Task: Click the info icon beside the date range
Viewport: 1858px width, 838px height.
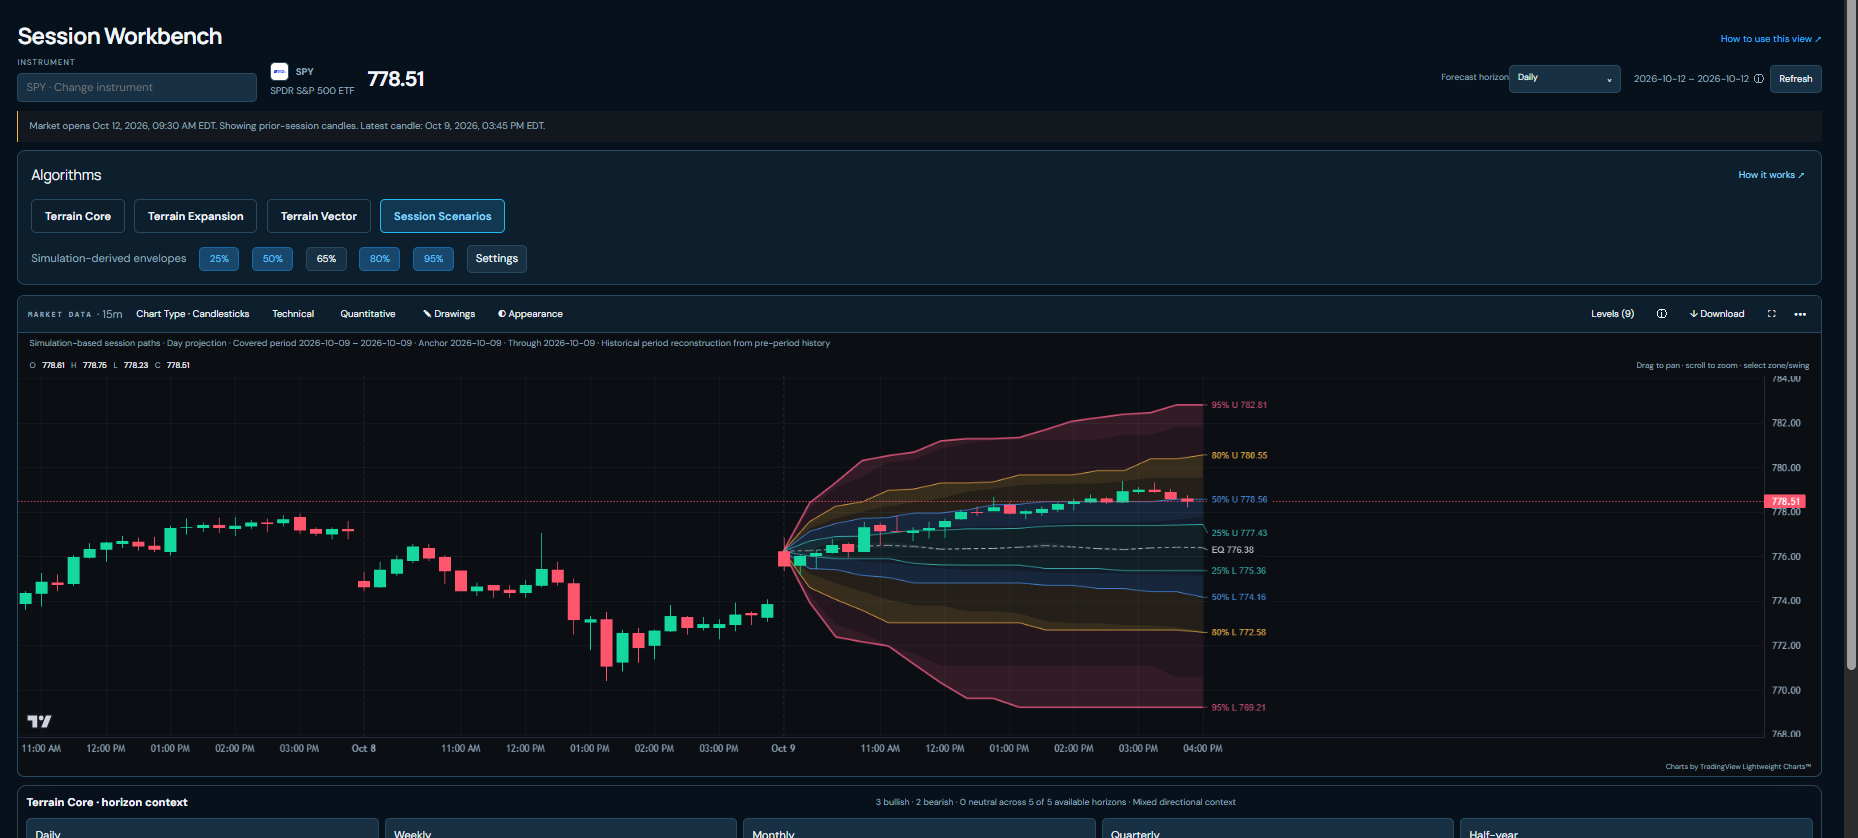Action: tap(1759, 79)
